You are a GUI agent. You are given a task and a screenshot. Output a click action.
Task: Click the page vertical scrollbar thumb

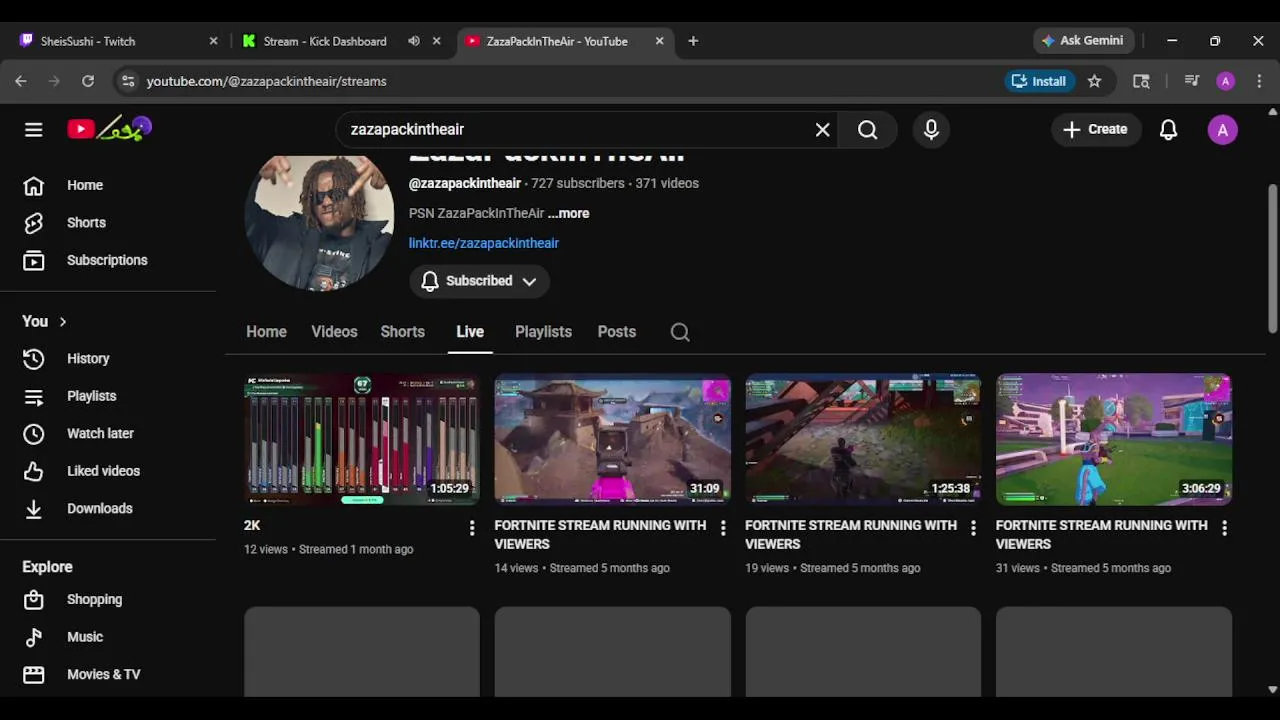click(x=1272, y=258)
